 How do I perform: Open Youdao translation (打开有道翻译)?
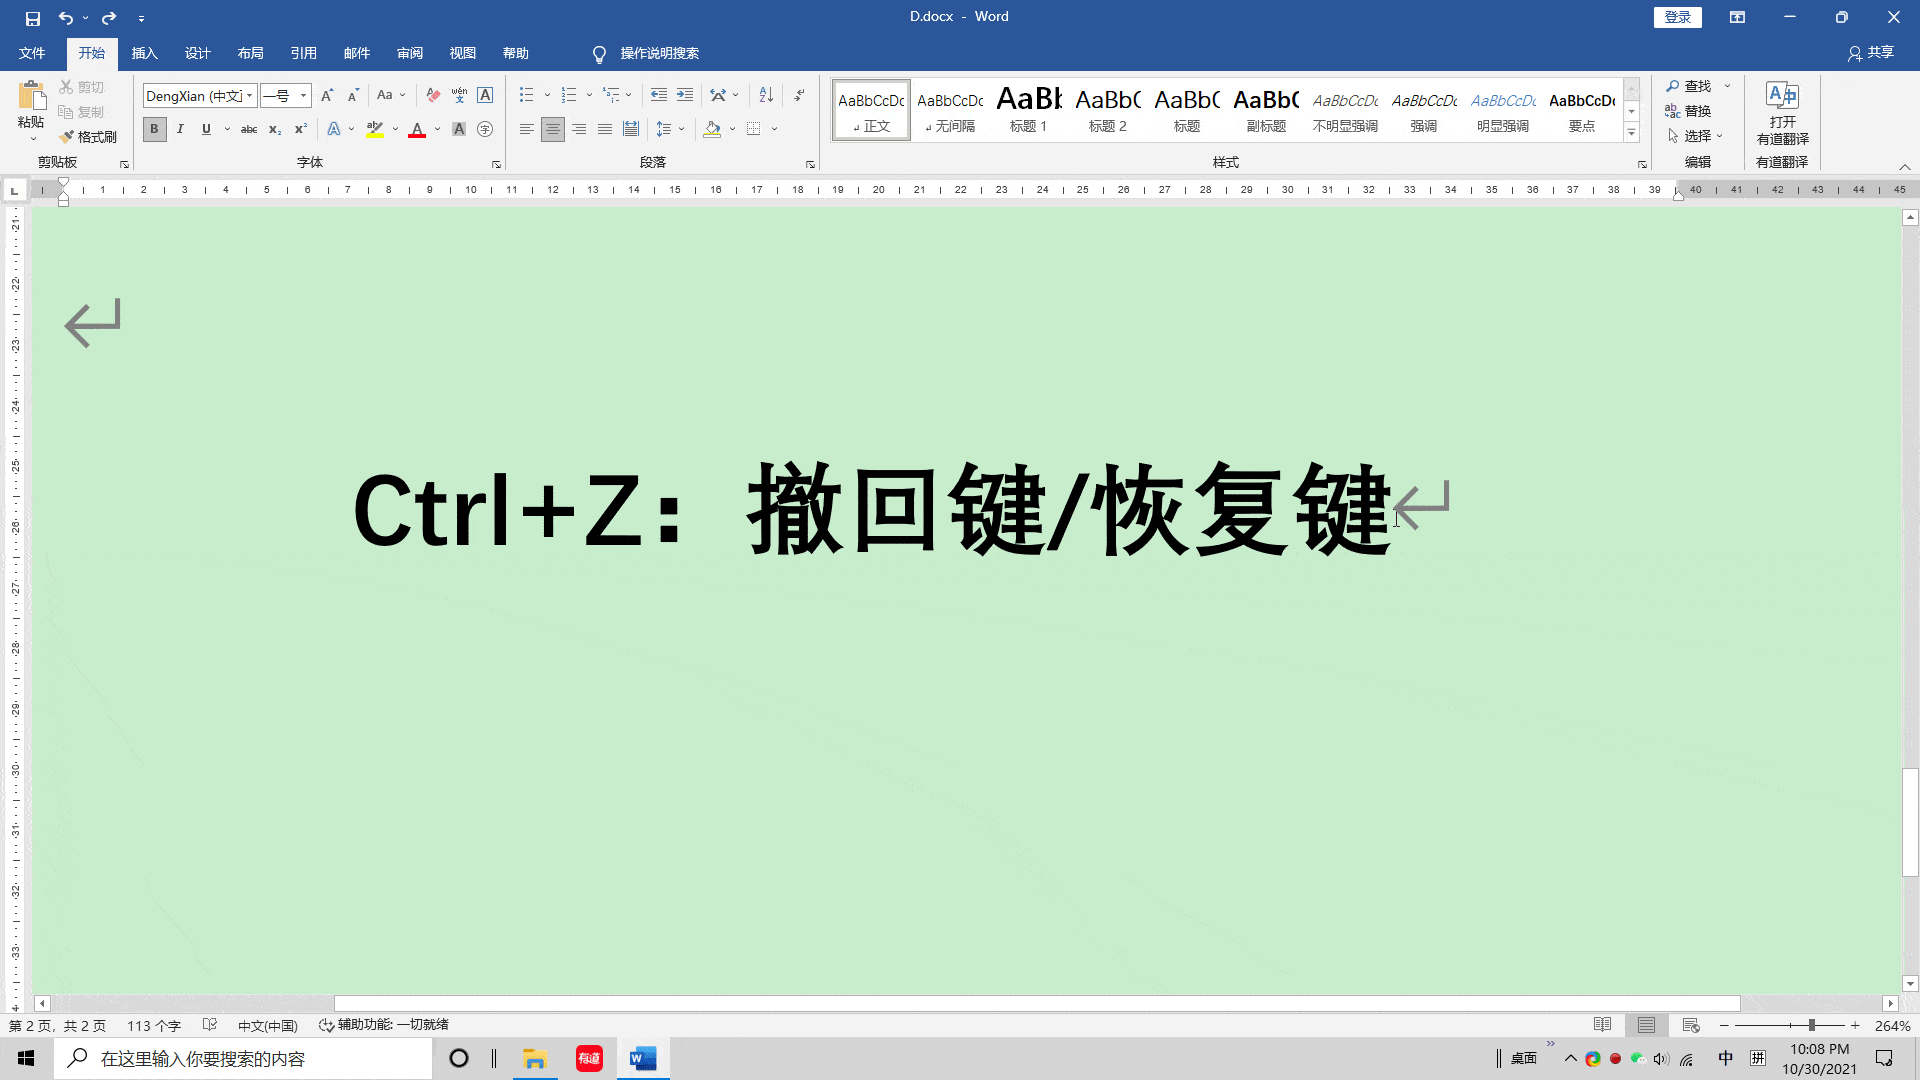(1782, 112)
